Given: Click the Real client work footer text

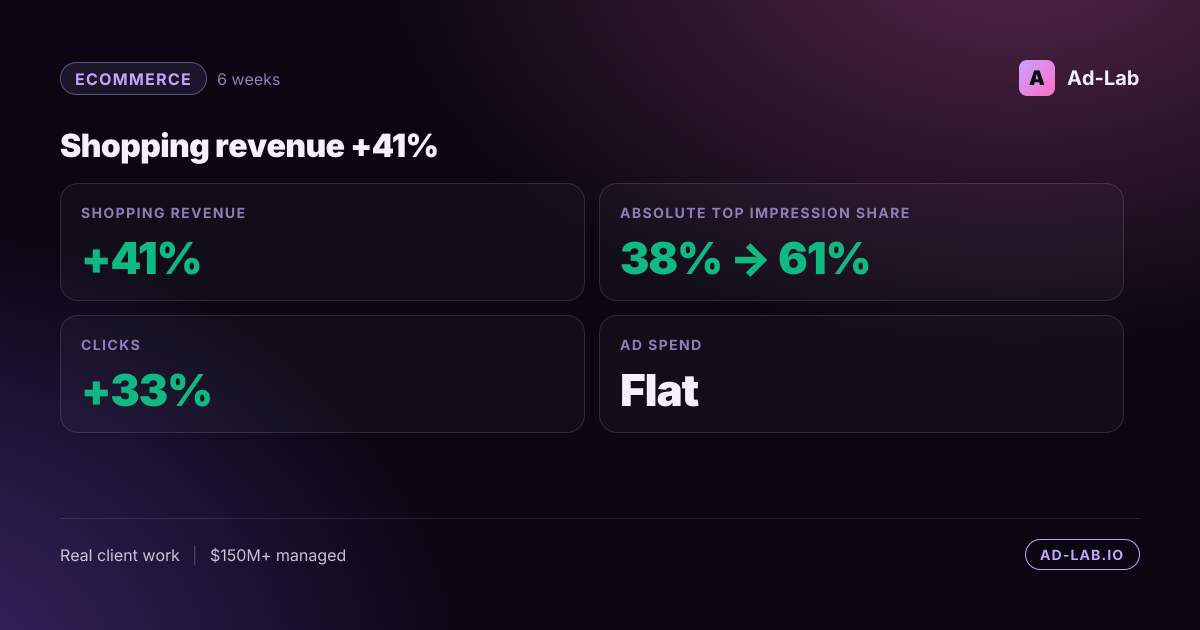Looking at the screenshot, I should pos(120,555).
